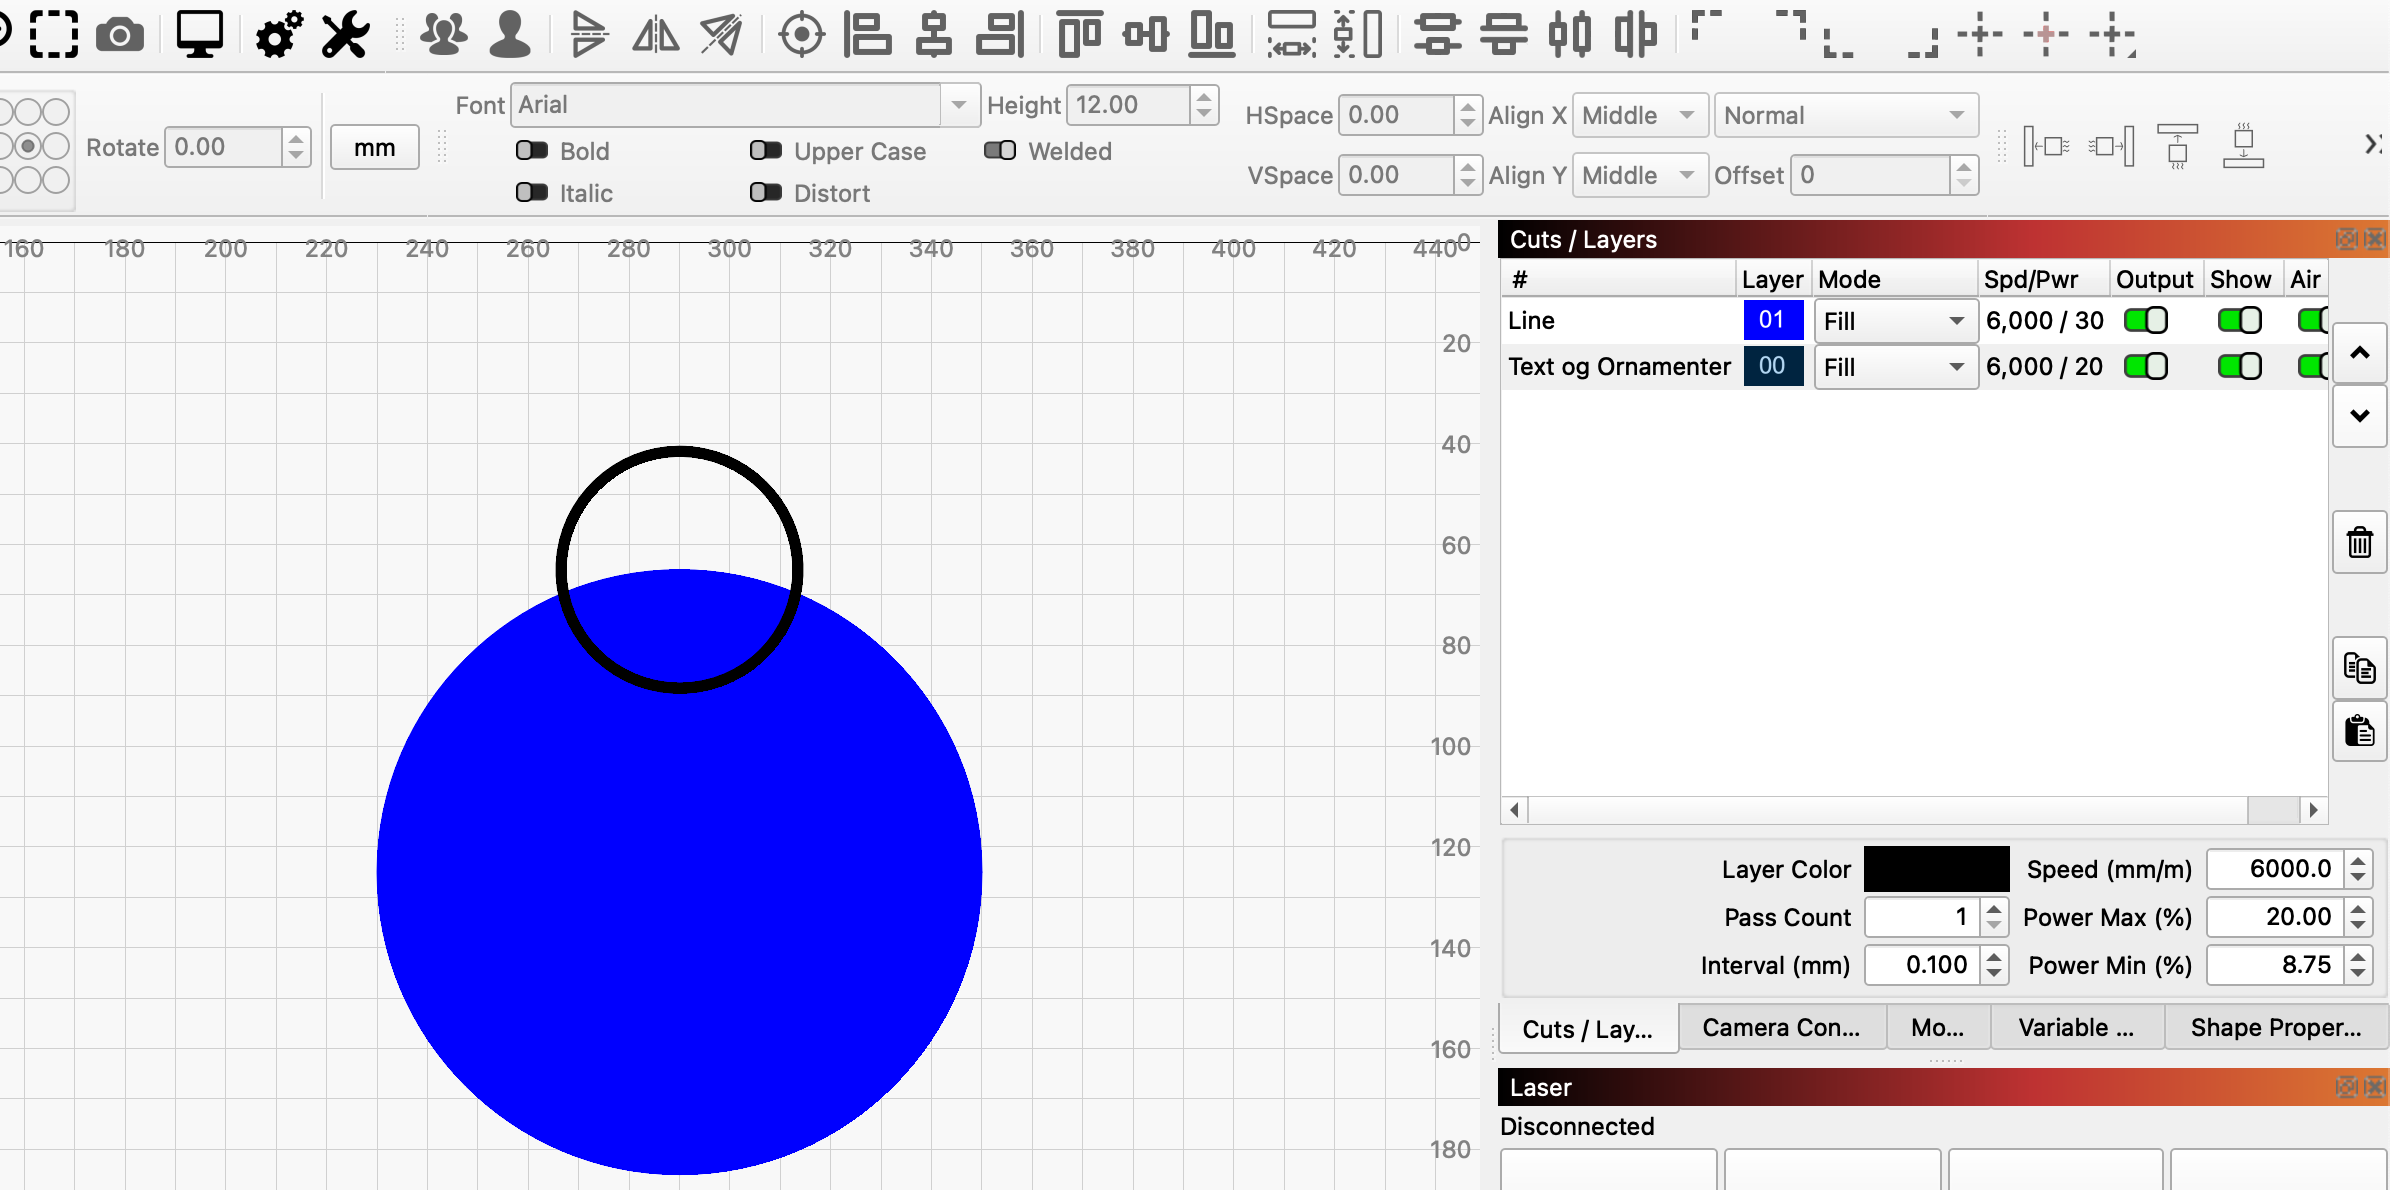Click the Interval (mm) input field
Screen dimensions: 2390x1190
click(1922, 965)
